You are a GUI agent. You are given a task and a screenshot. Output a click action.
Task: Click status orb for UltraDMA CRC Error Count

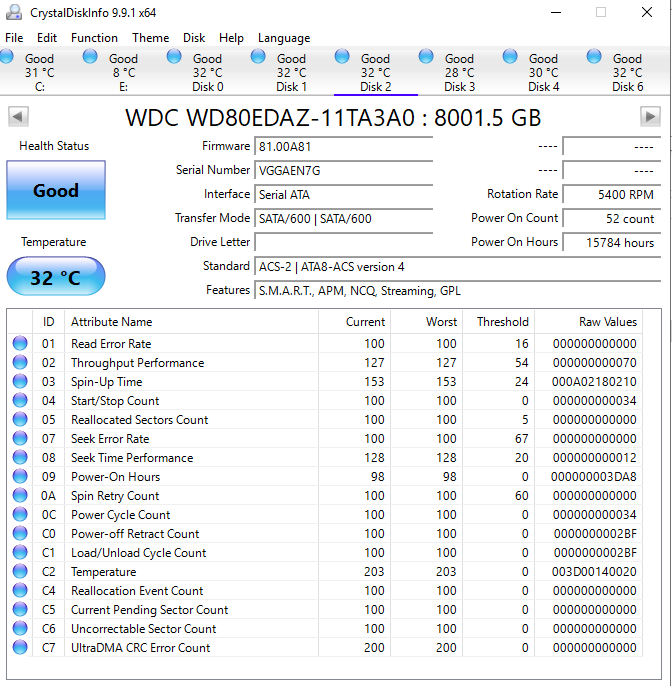[20, 648]
